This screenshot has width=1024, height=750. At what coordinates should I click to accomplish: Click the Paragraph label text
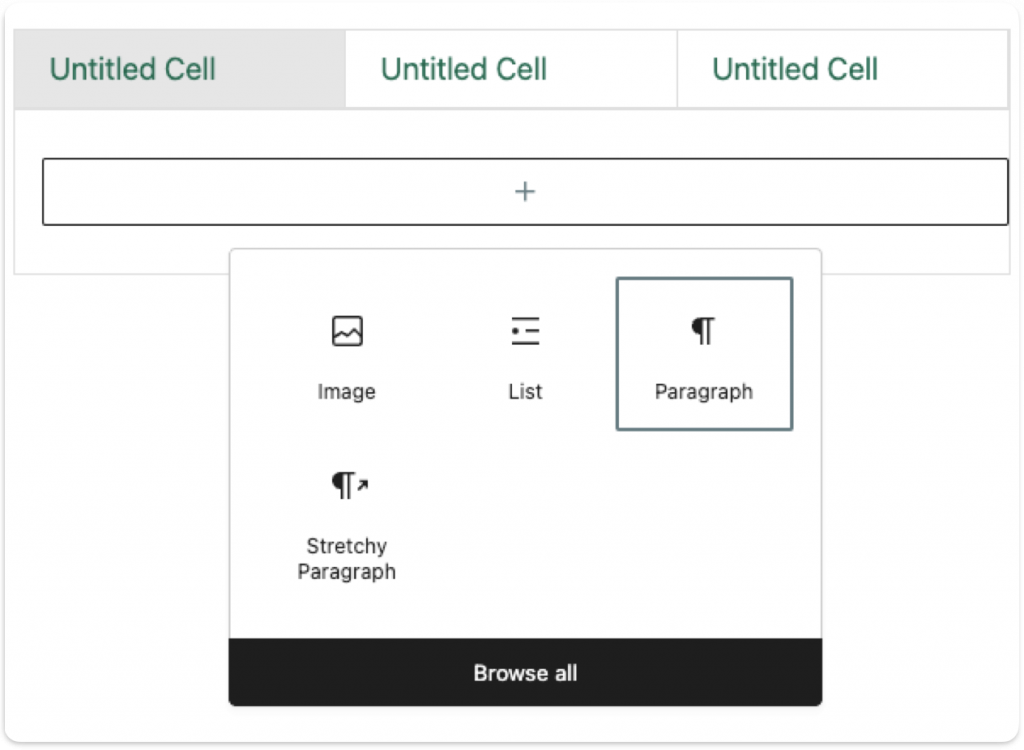(x=703, y=391)
